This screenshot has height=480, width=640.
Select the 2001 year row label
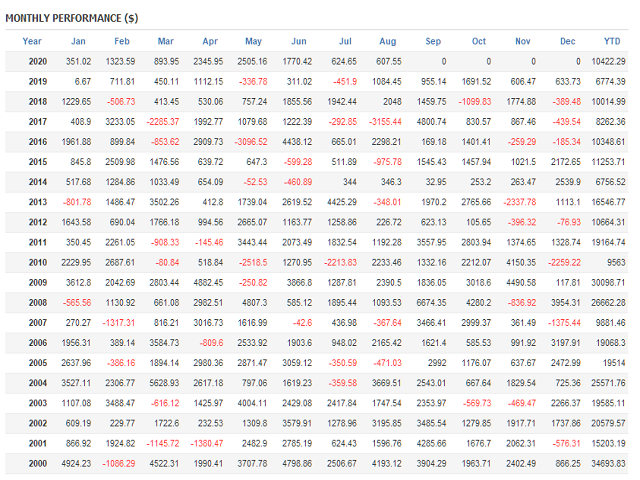(x=38, y=443)
